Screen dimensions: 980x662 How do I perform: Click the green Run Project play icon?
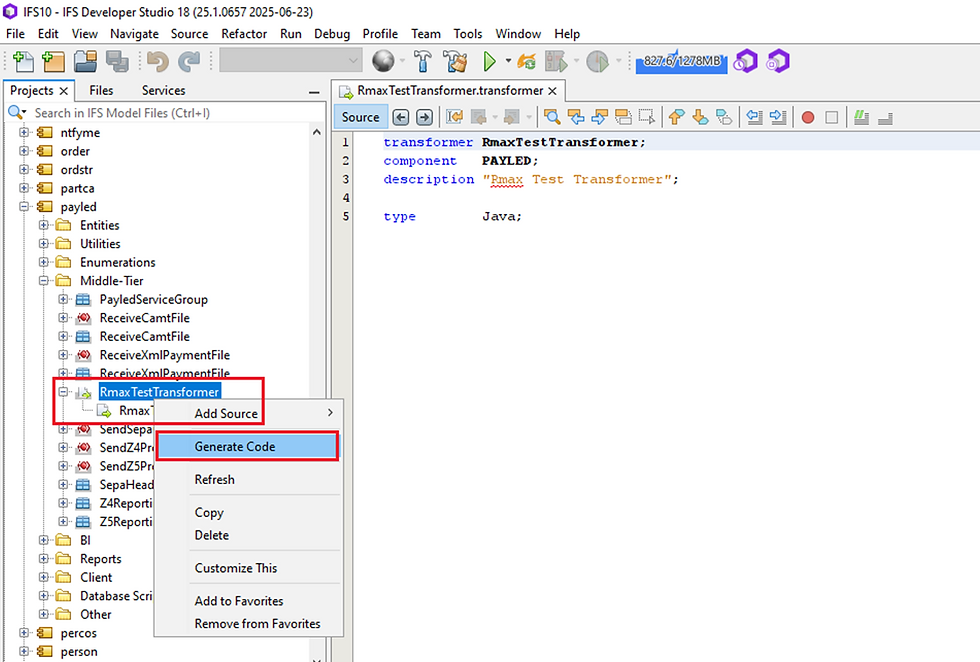click(x=489, y=61)
